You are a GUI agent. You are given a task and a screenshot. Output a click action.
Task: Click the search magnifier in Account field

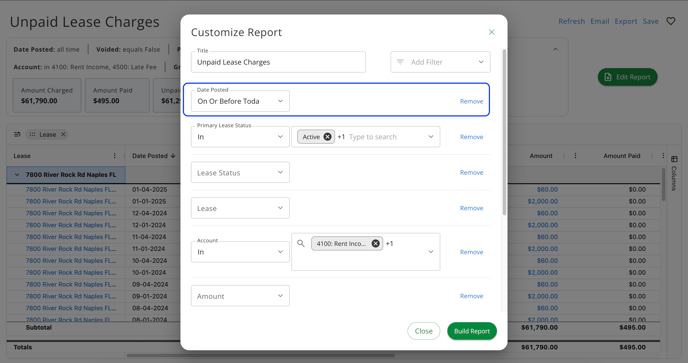pos(301,243)
